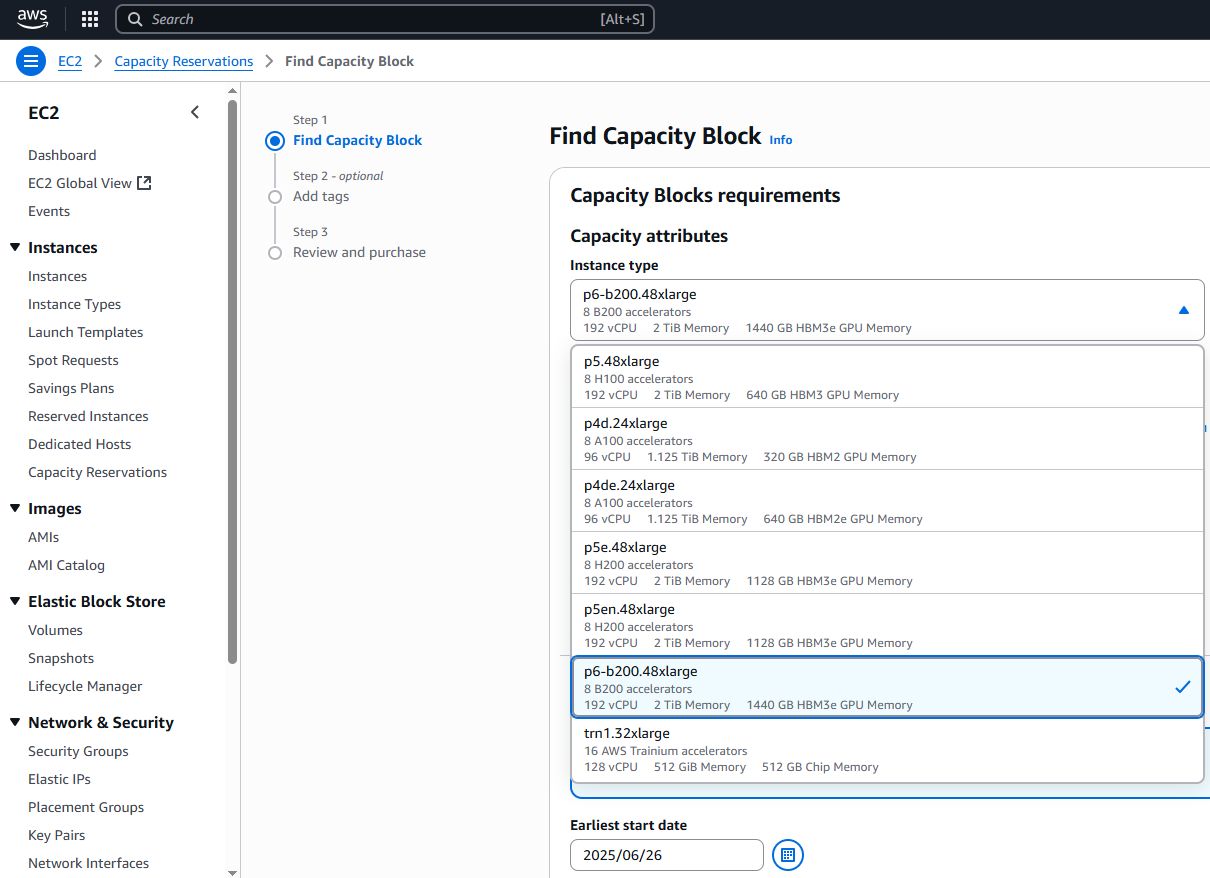This screenshot has height=878, width=1210.
Task: Click the search magnifier icon
Action: (135, 19)
